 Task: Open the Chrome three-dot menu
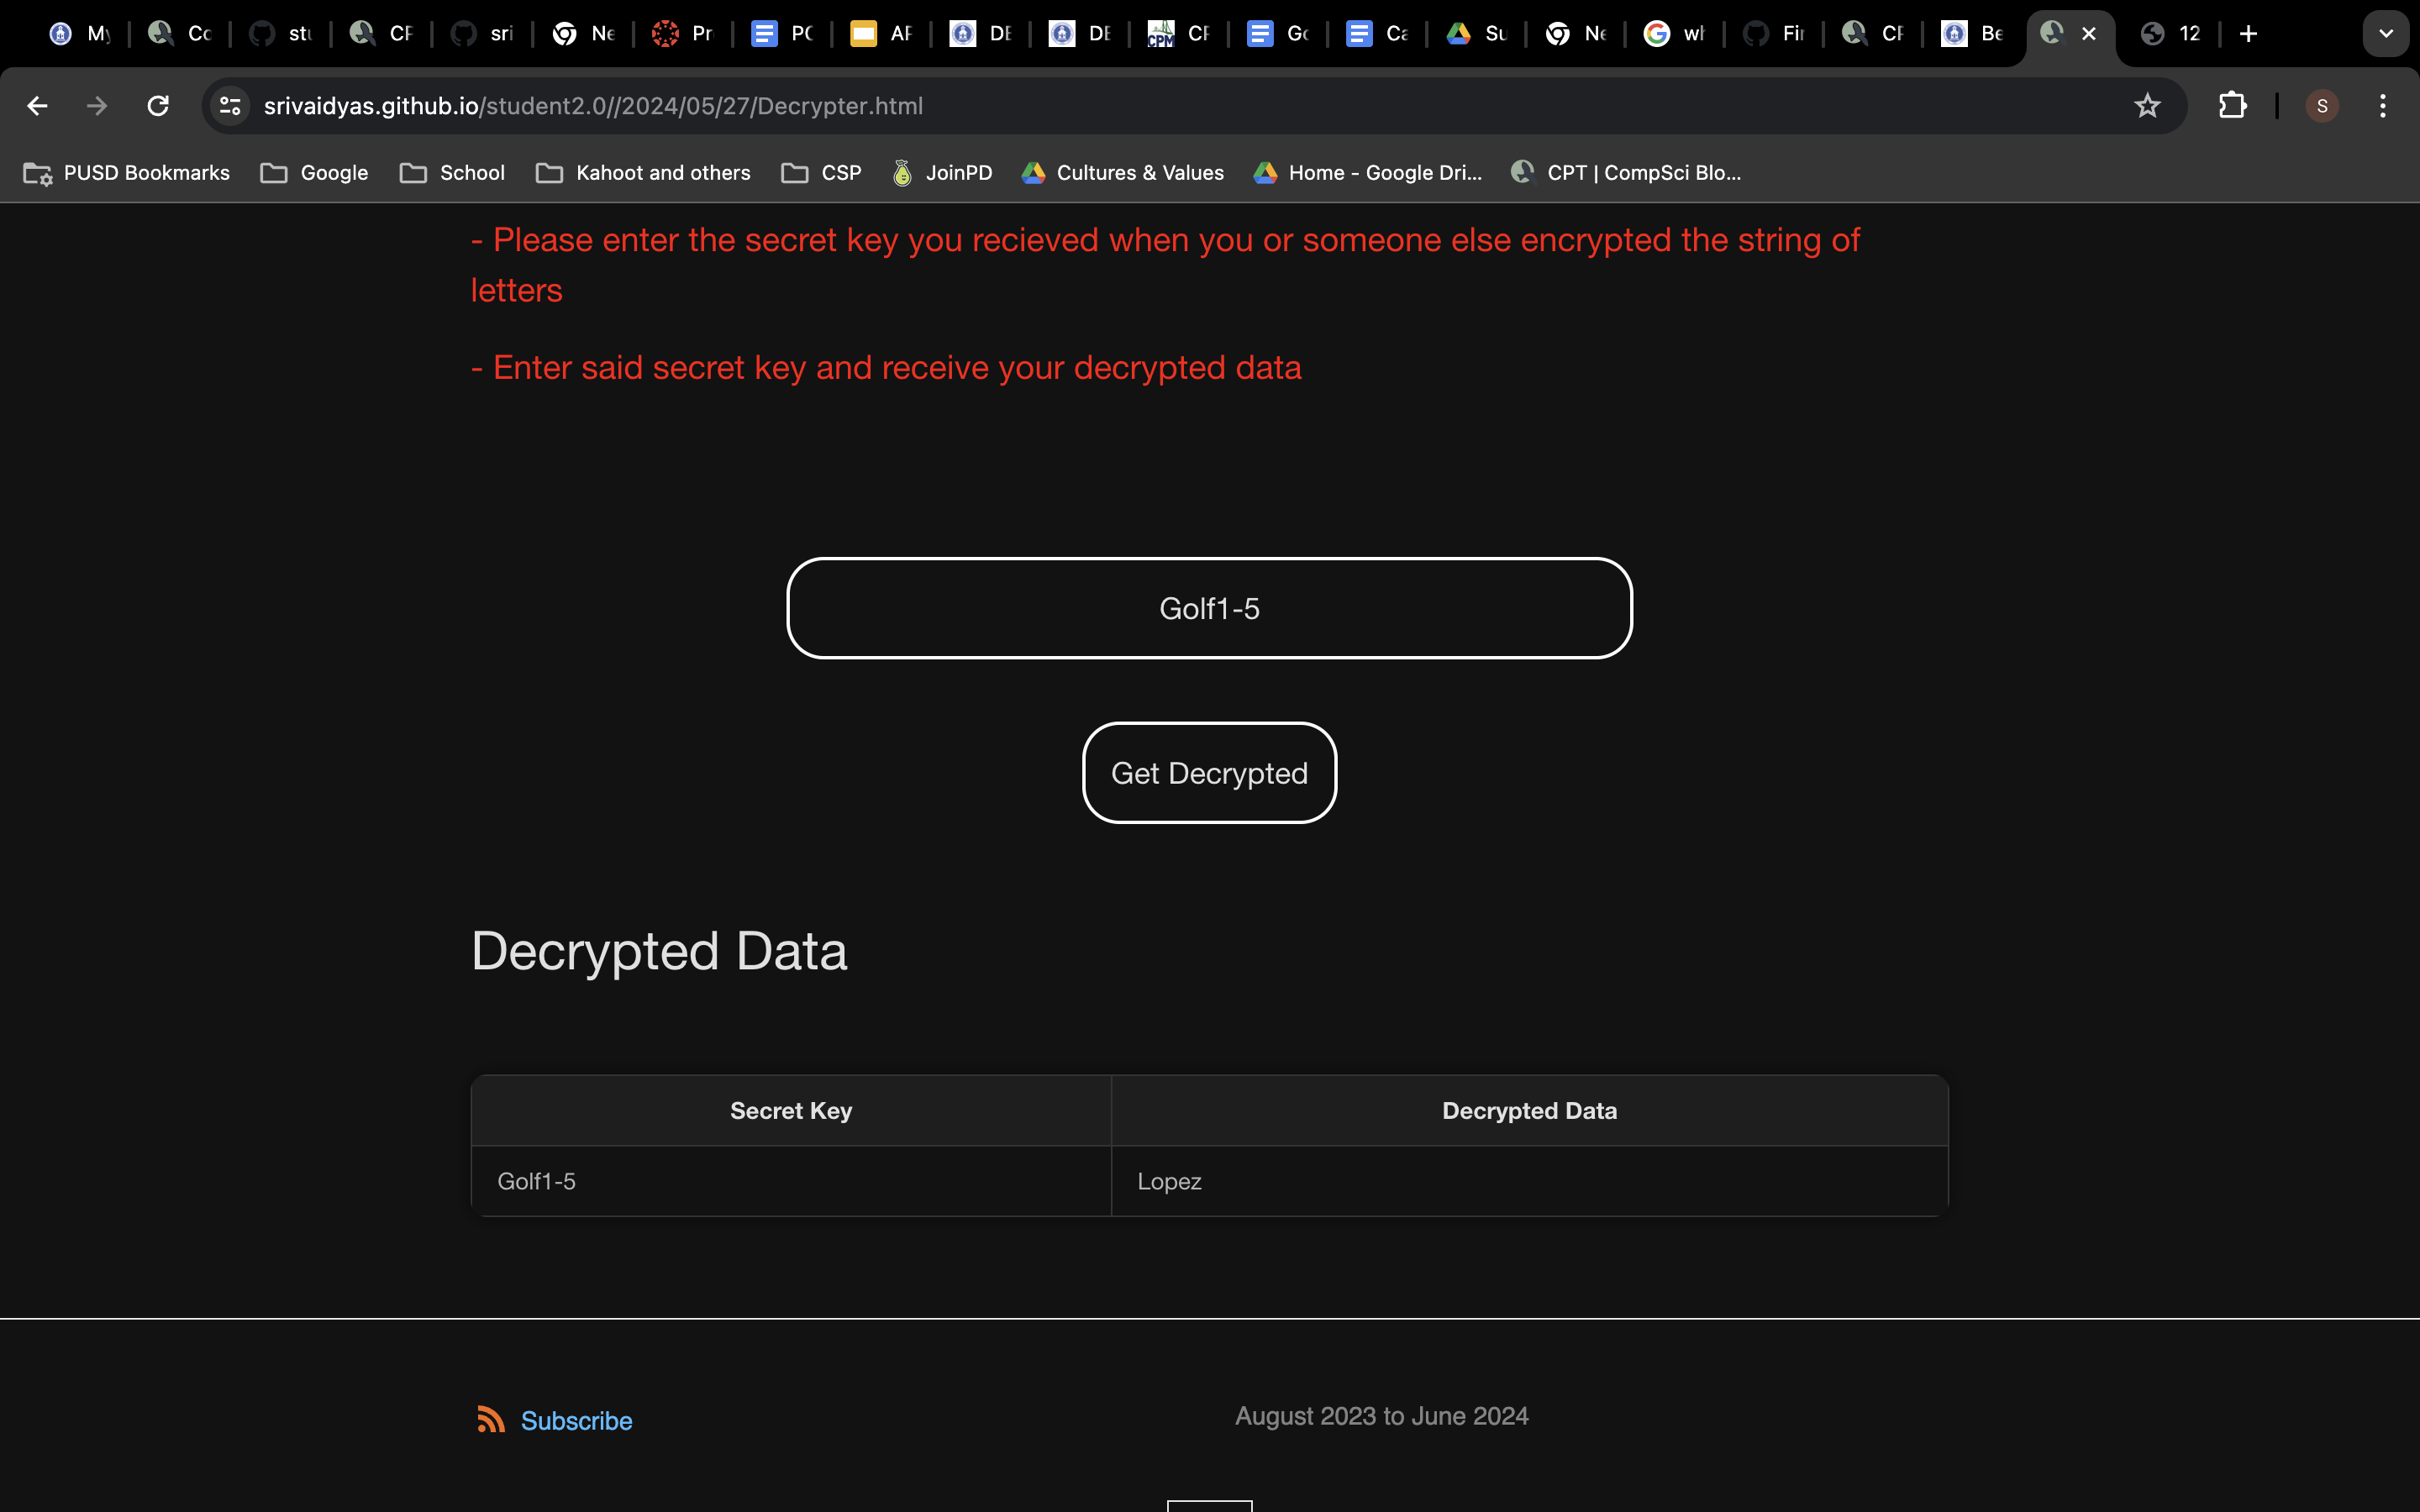point(2382,106)
